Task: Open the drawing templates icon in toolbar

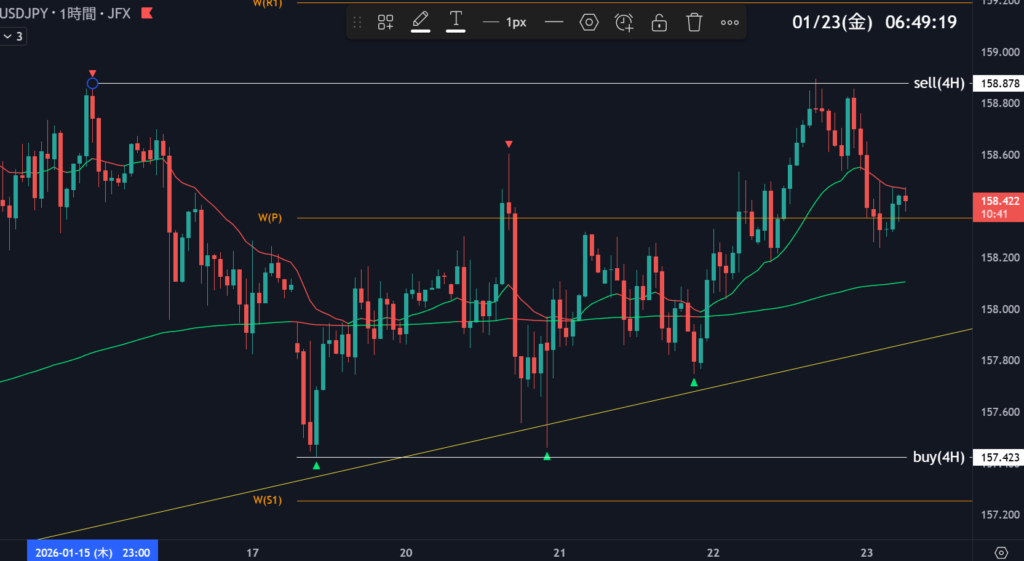Action: pos(385,22)
